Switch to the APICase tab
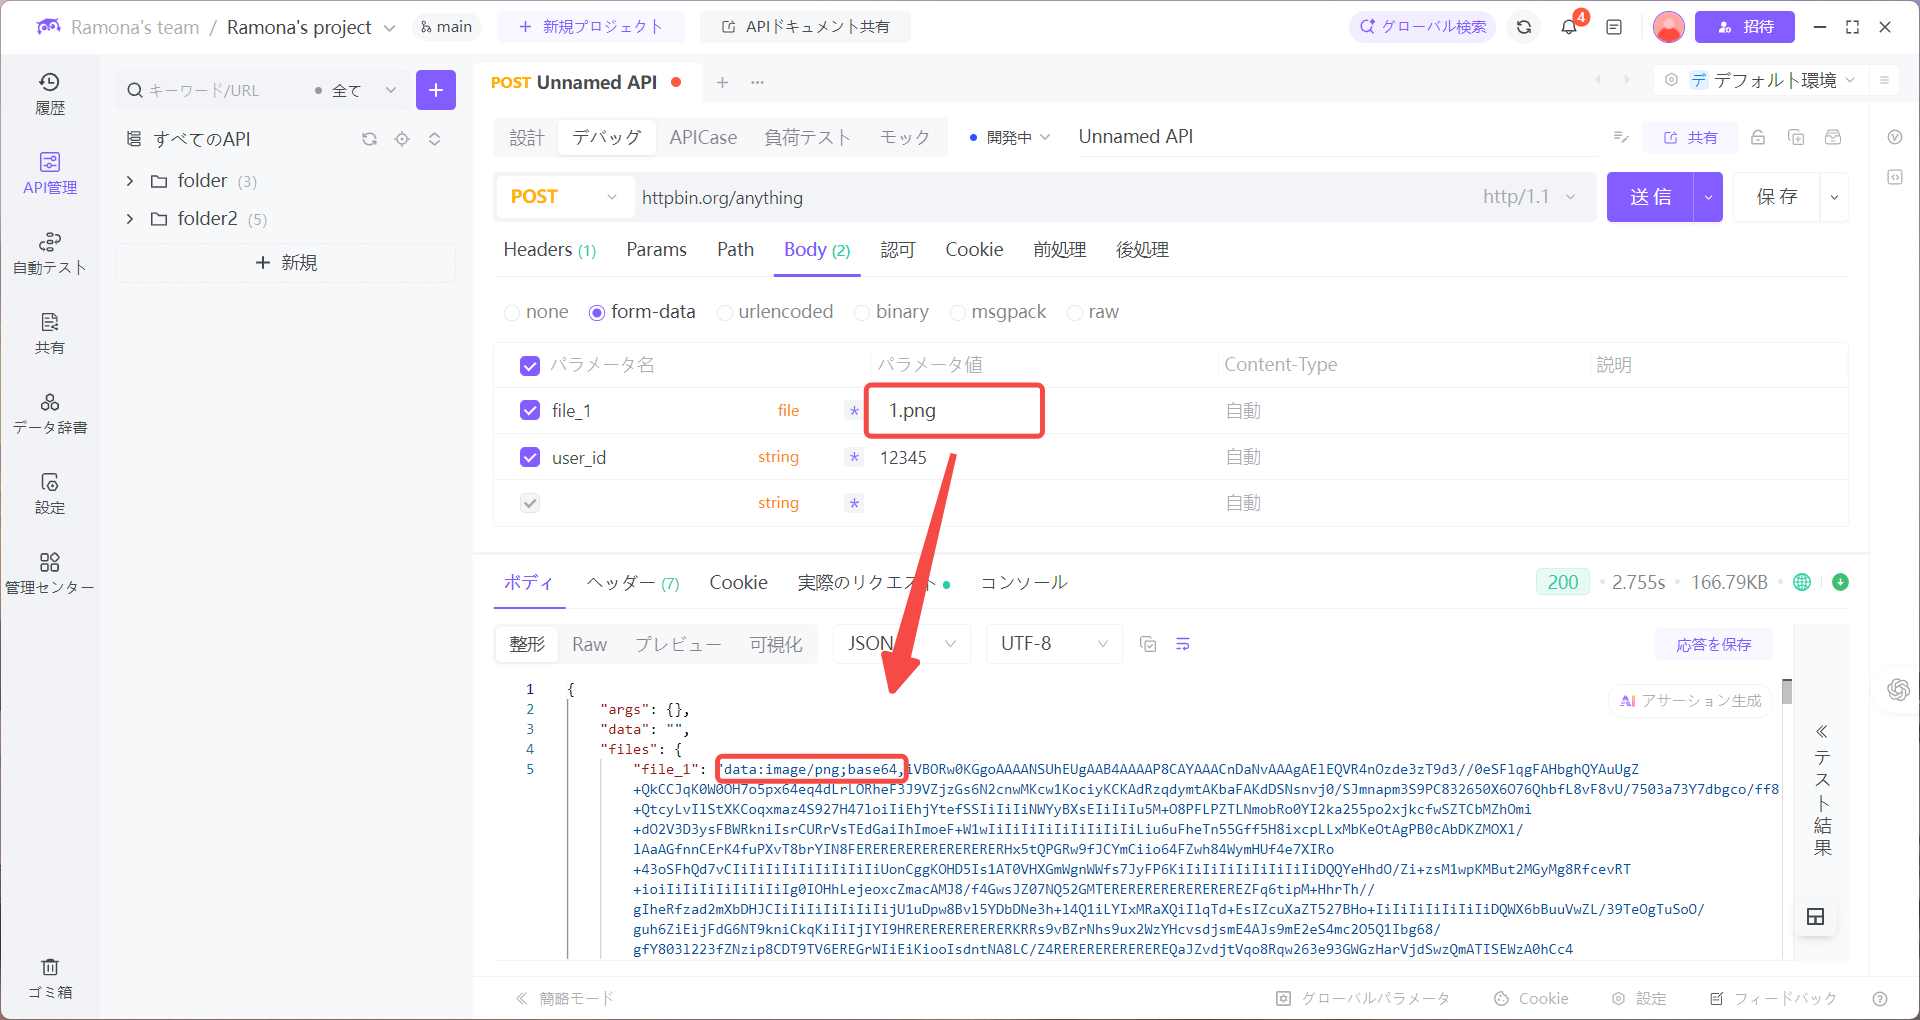1920x1020 pixels. (703, 137)
